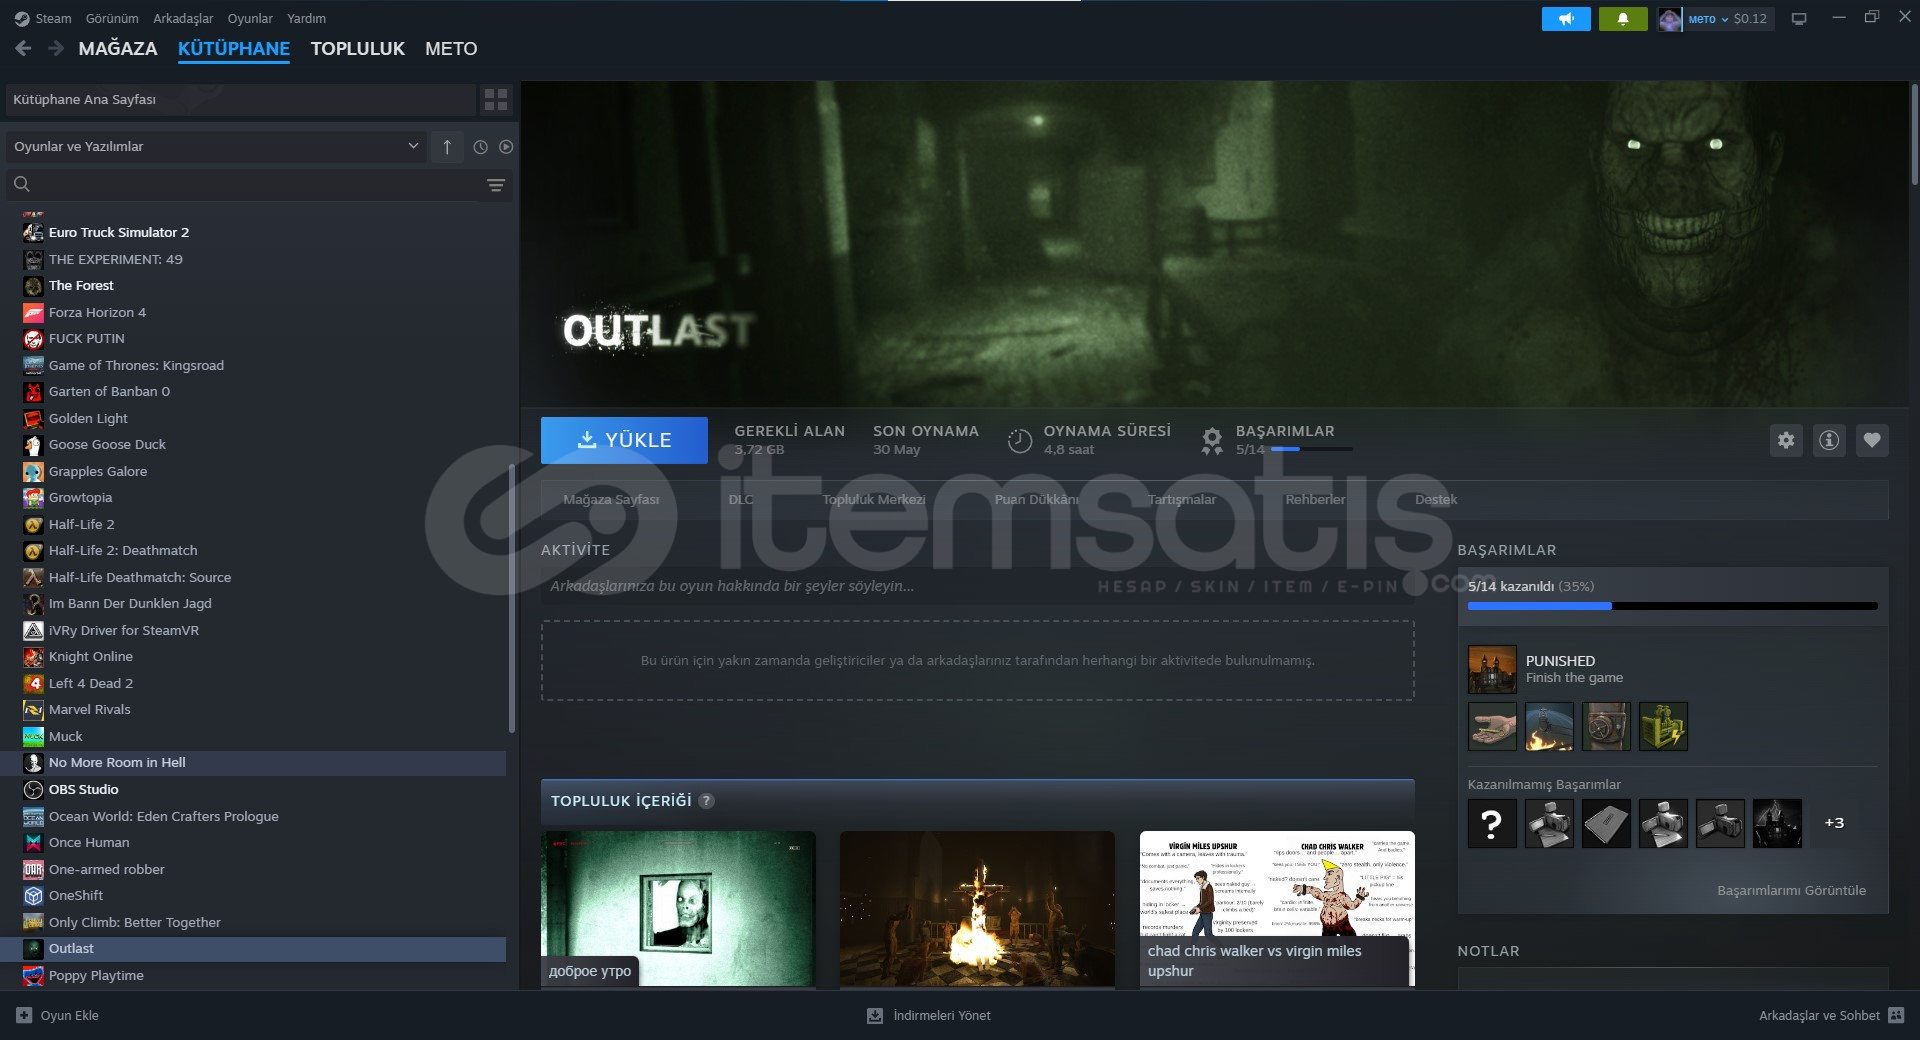Open the Arkadaşlar menu
The image size is (1920, 1040).
tap(183, 18)
